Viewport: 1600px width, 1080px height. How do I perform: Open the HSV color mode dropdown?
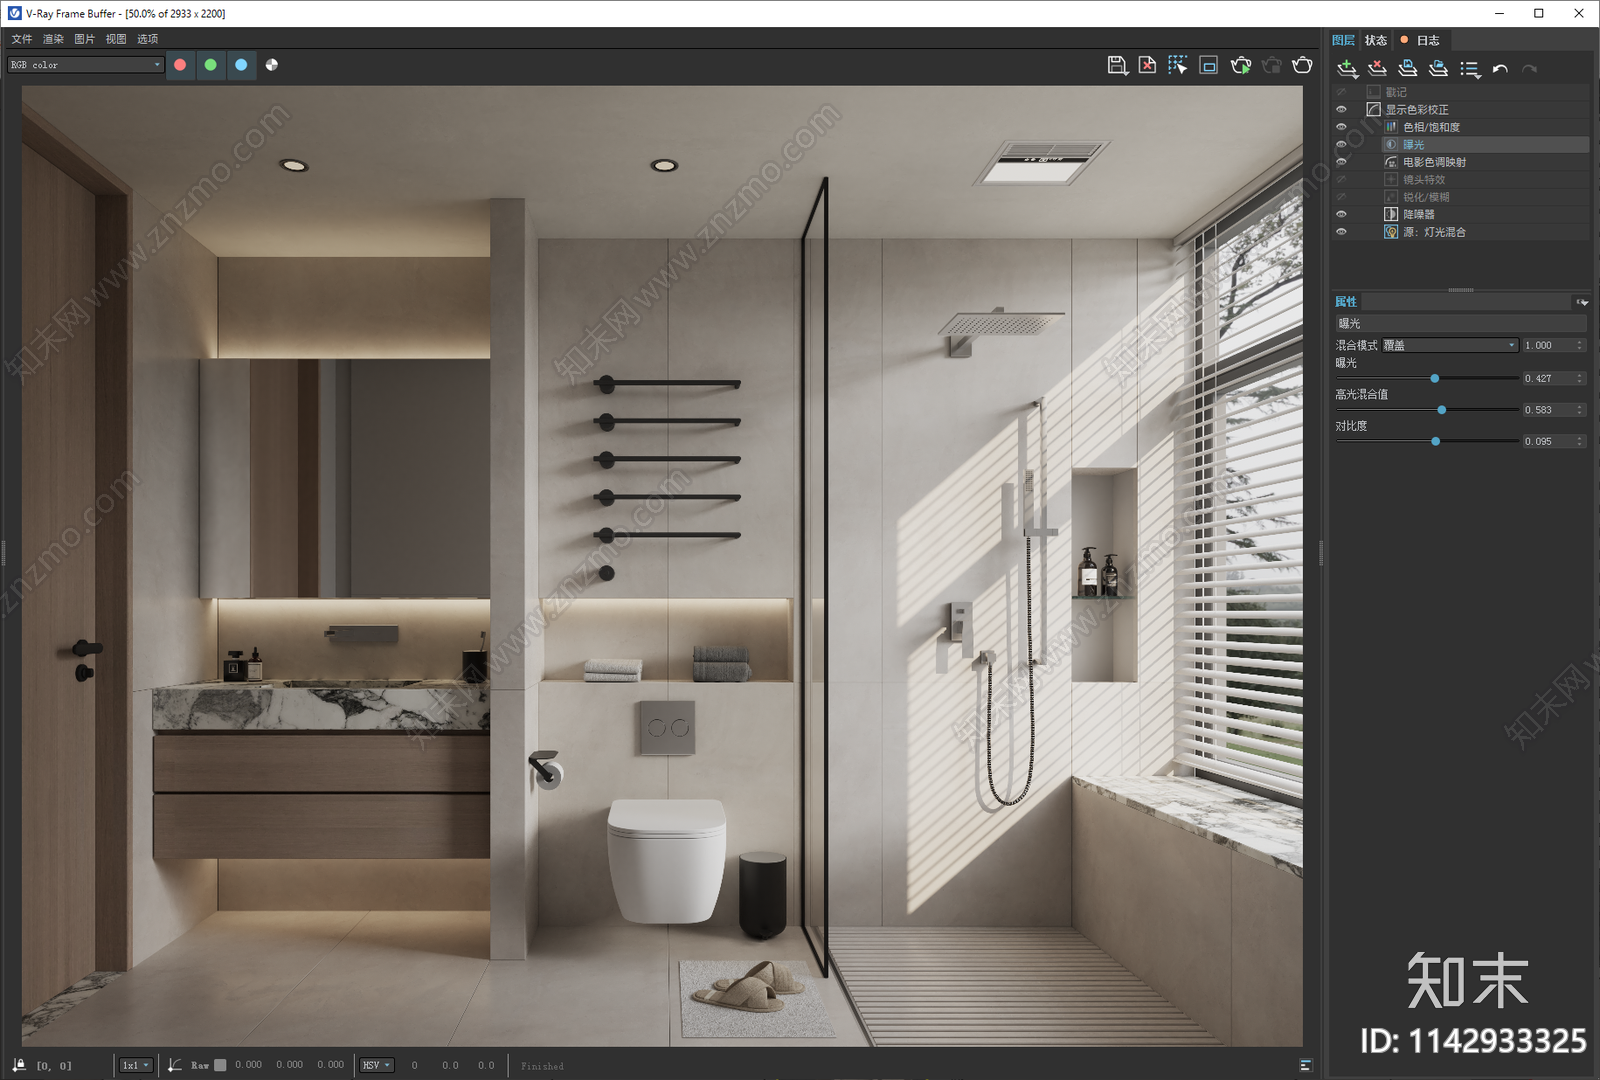(x=376, y=1065)
